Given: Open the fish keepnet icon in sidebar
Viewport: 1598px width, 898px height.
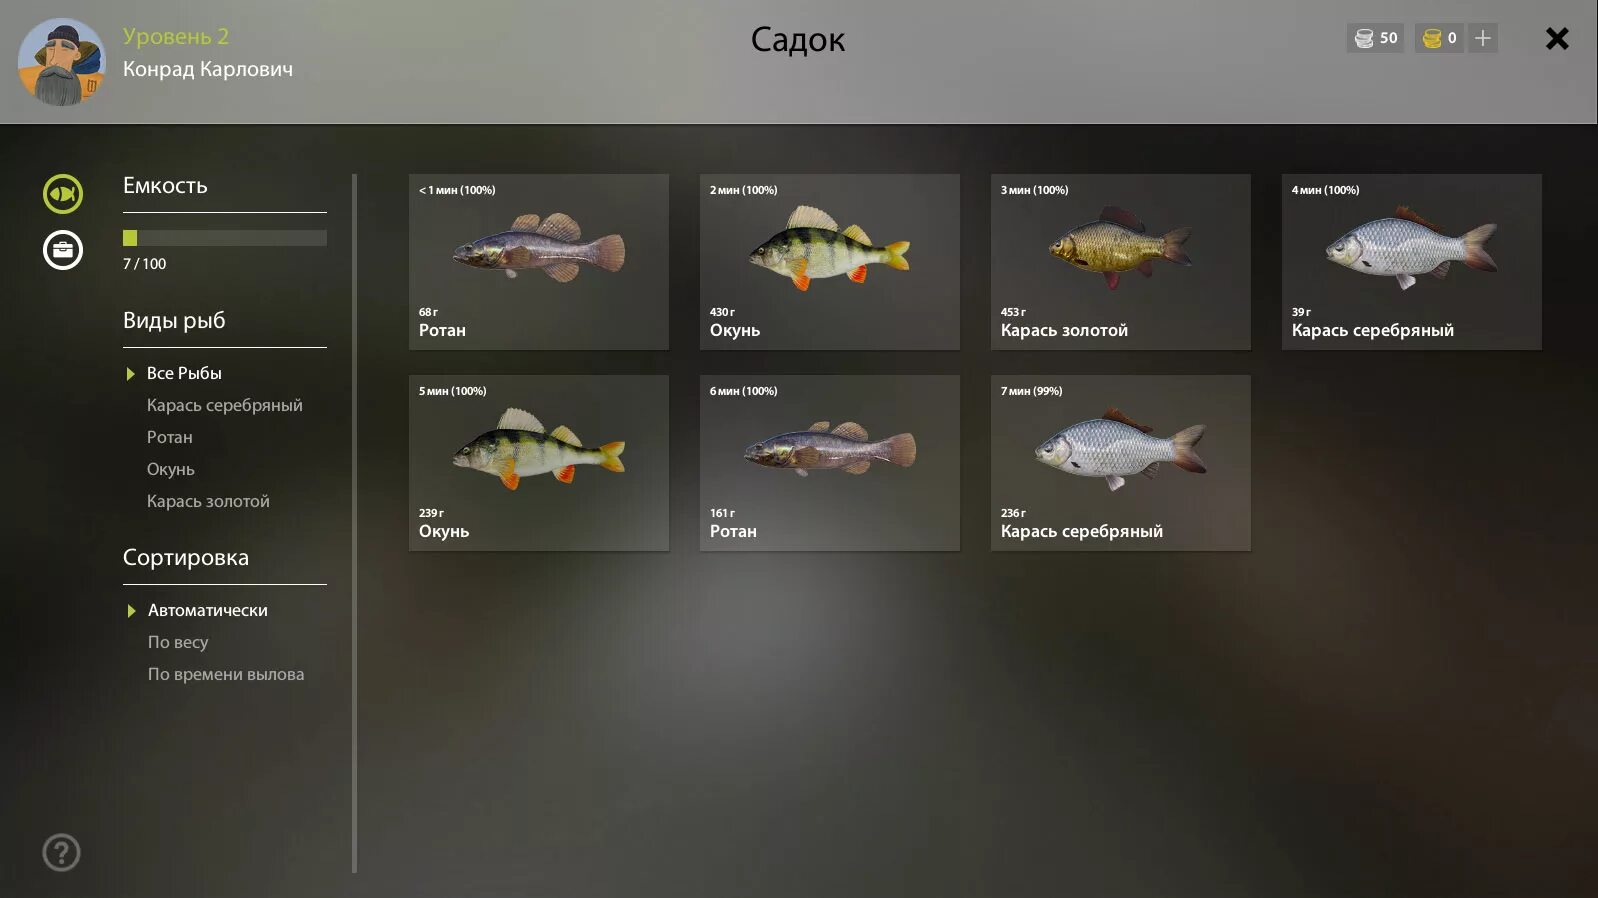Looking at the screenshot, I should point(63,194).
